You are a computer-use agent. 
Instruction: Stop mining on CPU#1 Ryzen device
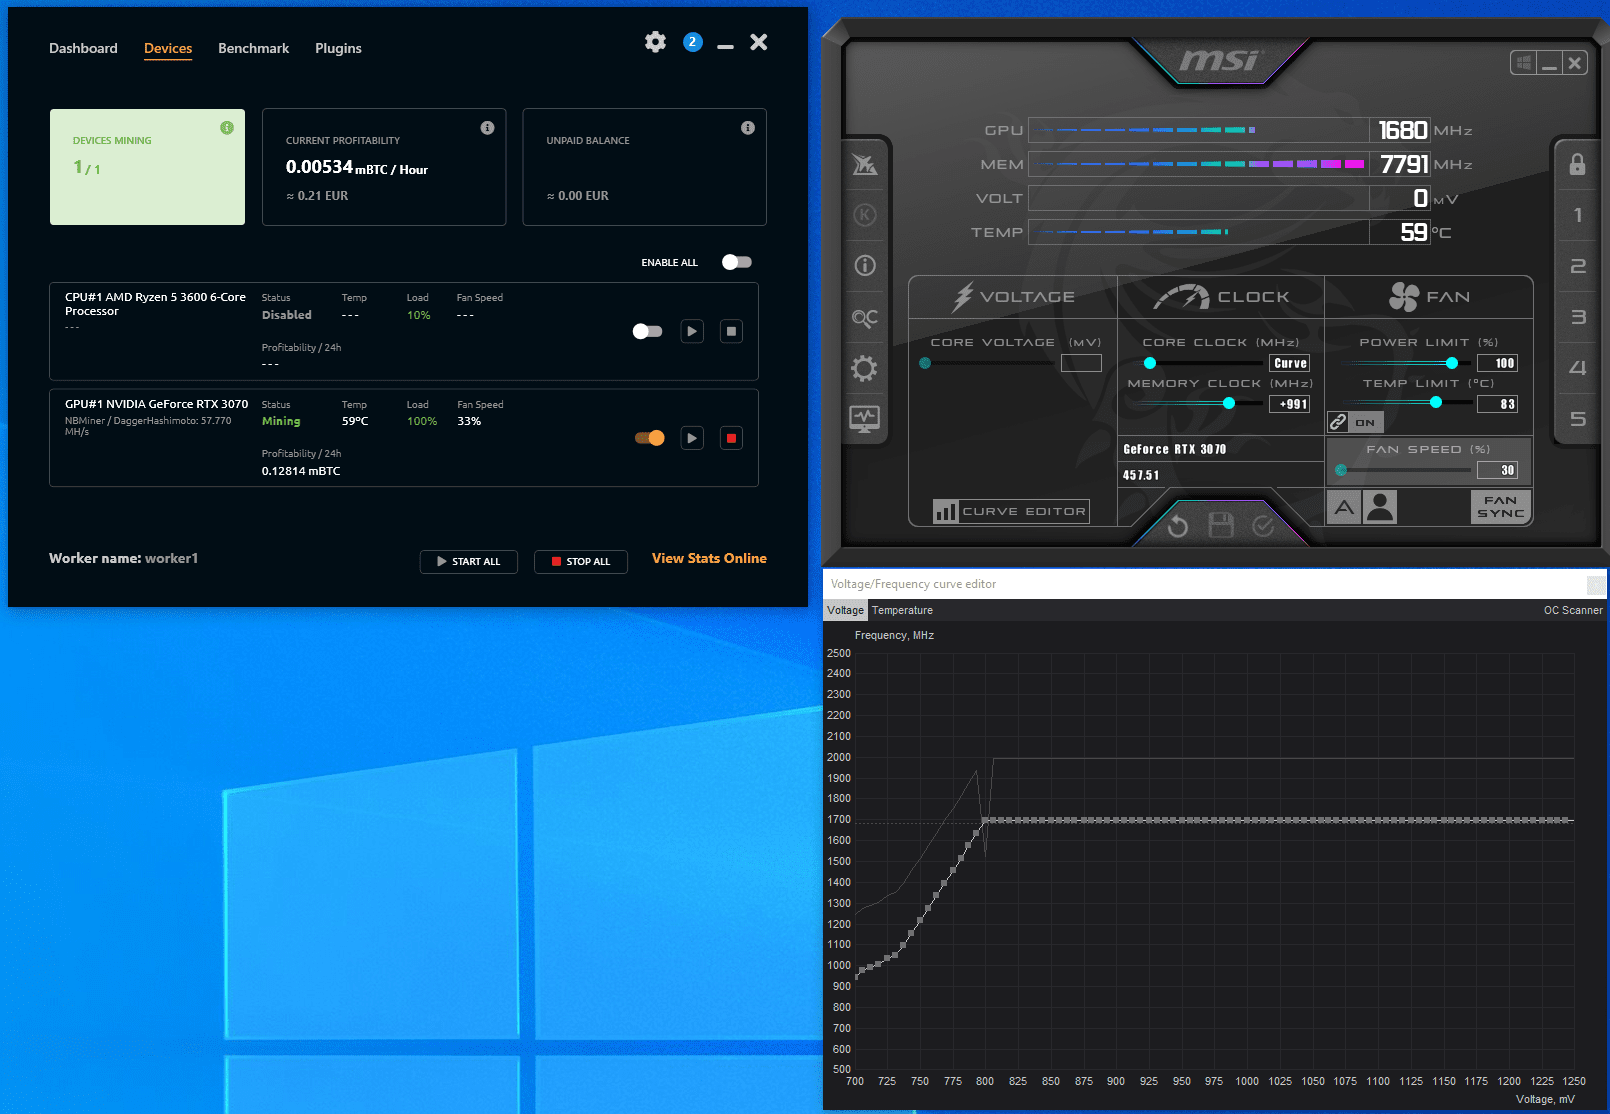tap(731, 331)
